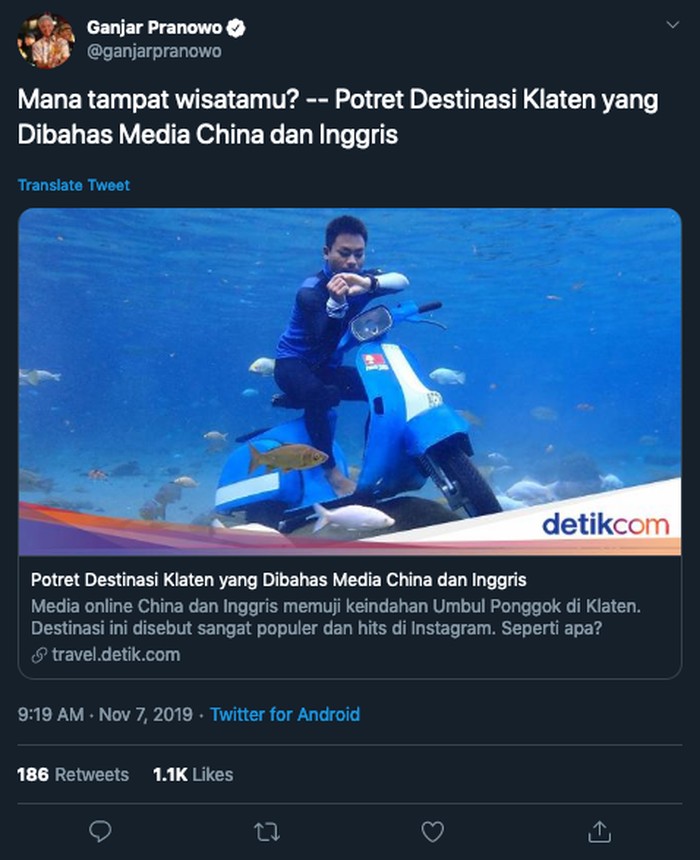This screenshot has height=860, width=700.
Task: Click the detikcom logo on the card image
Action: (606, 525)
